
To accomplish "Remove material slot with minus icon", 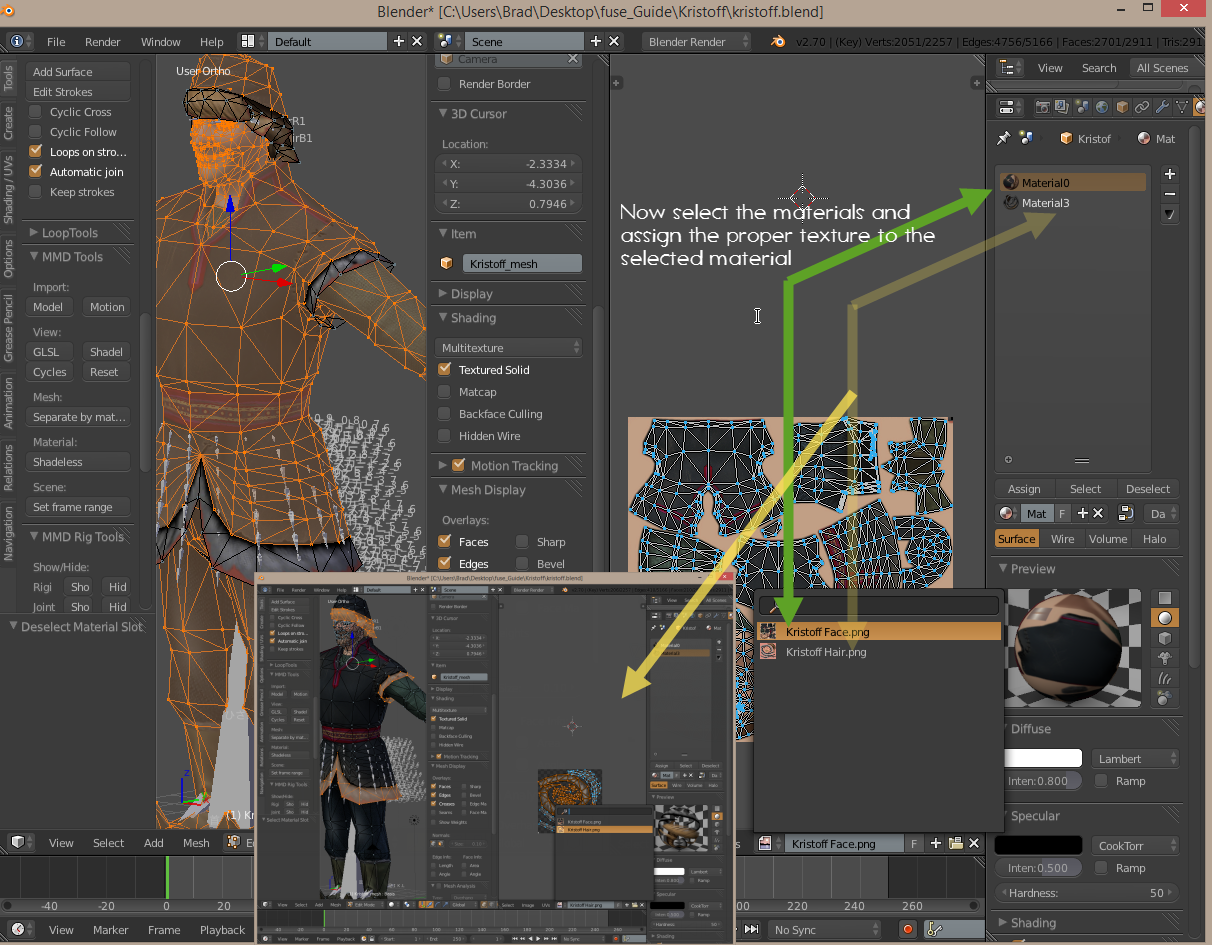I will pyautogui.click(x=1170, y=193).
